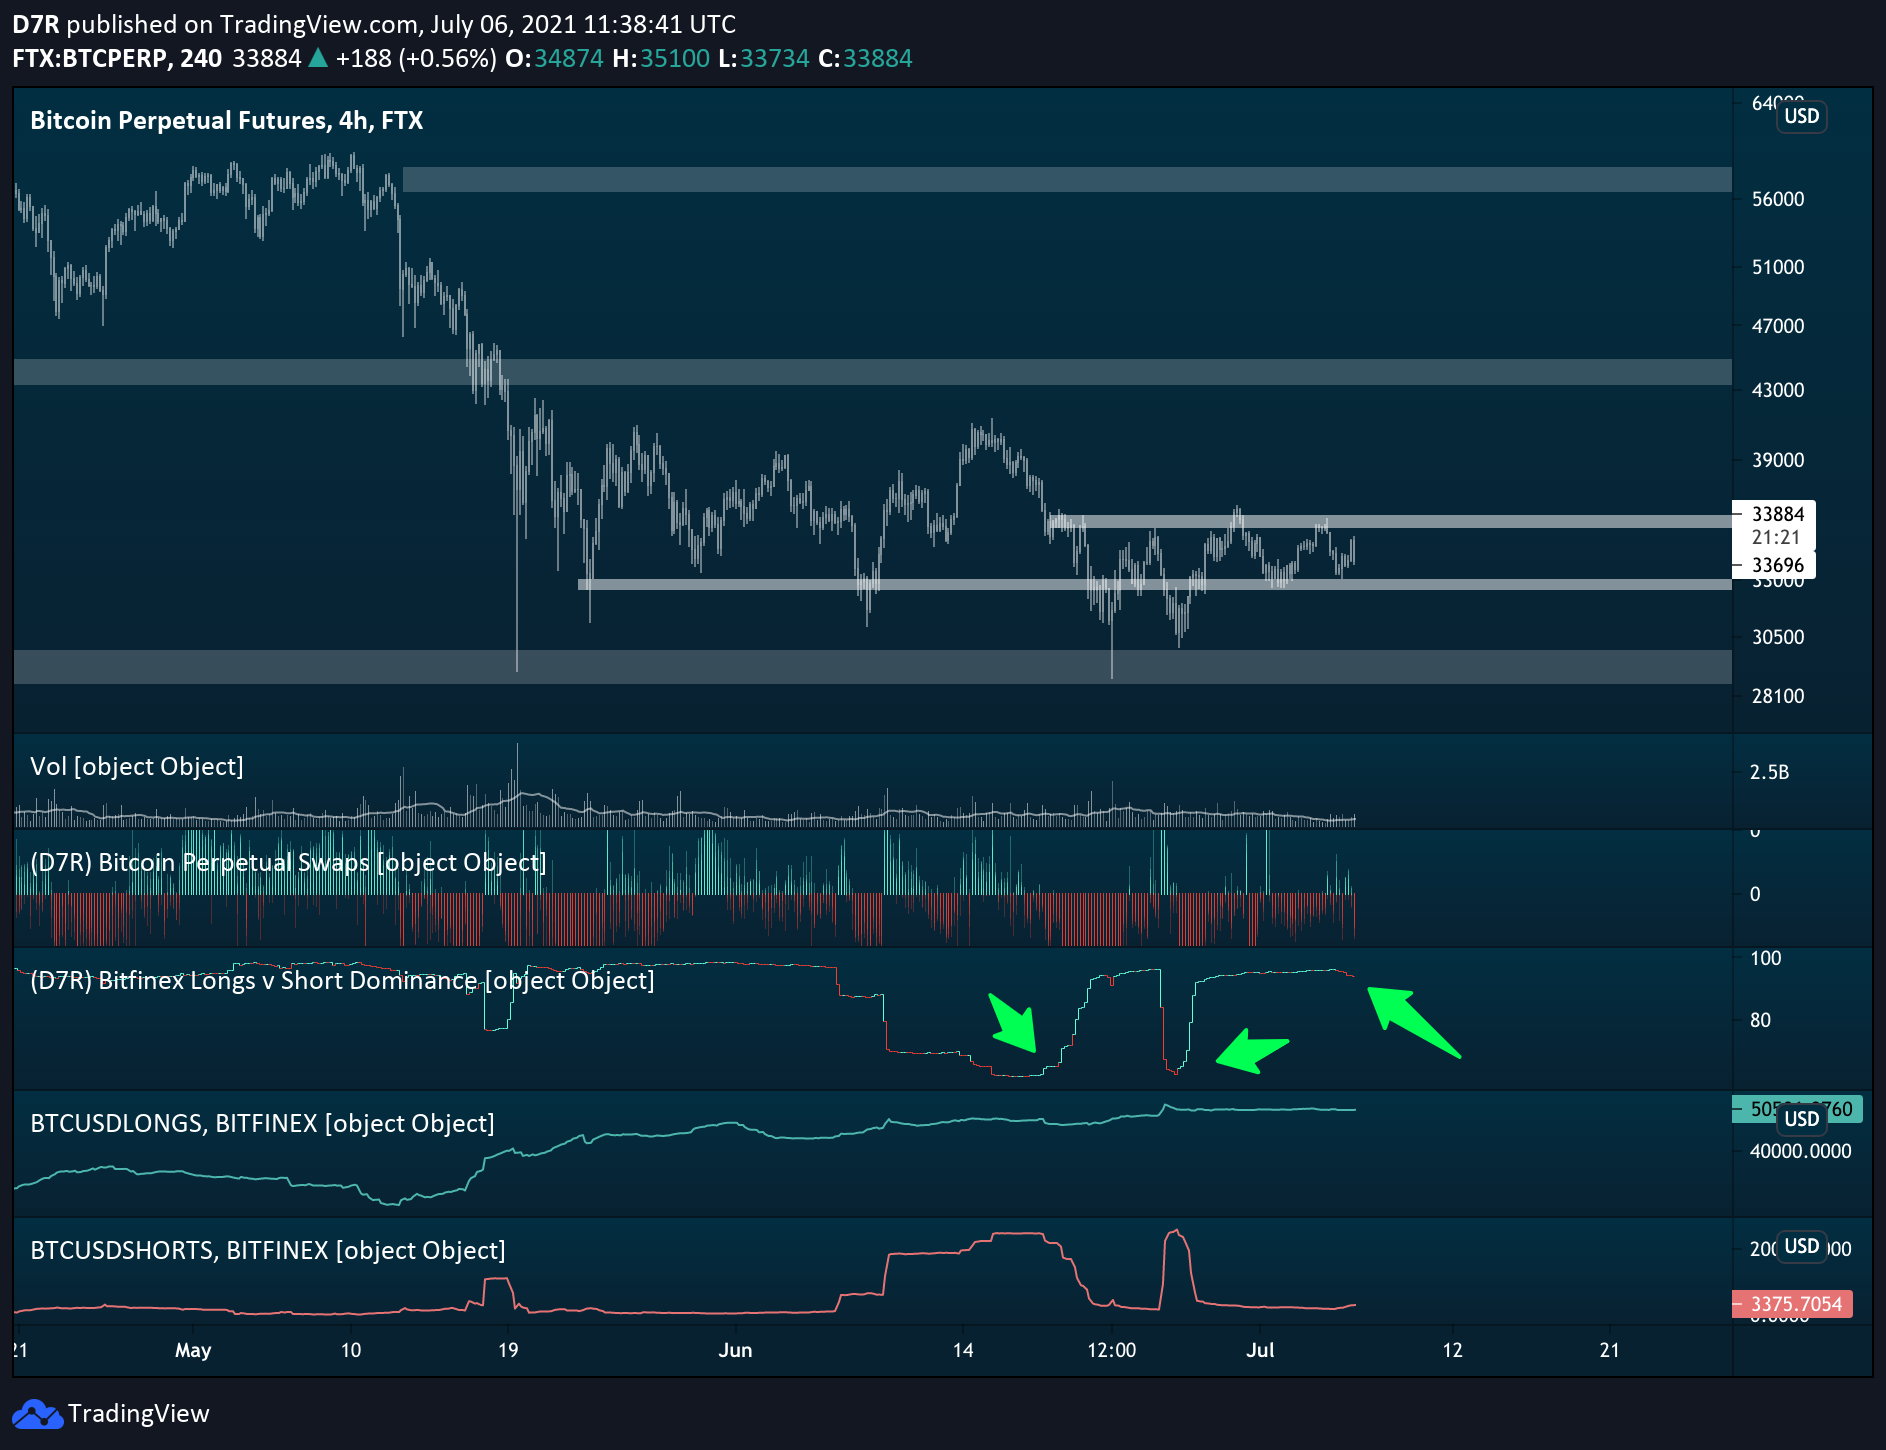Image resolution: width=1886 pixels, height=1450 pixels.
Task: Click the 19 date on time axis
Action: tap(508, 1350)
